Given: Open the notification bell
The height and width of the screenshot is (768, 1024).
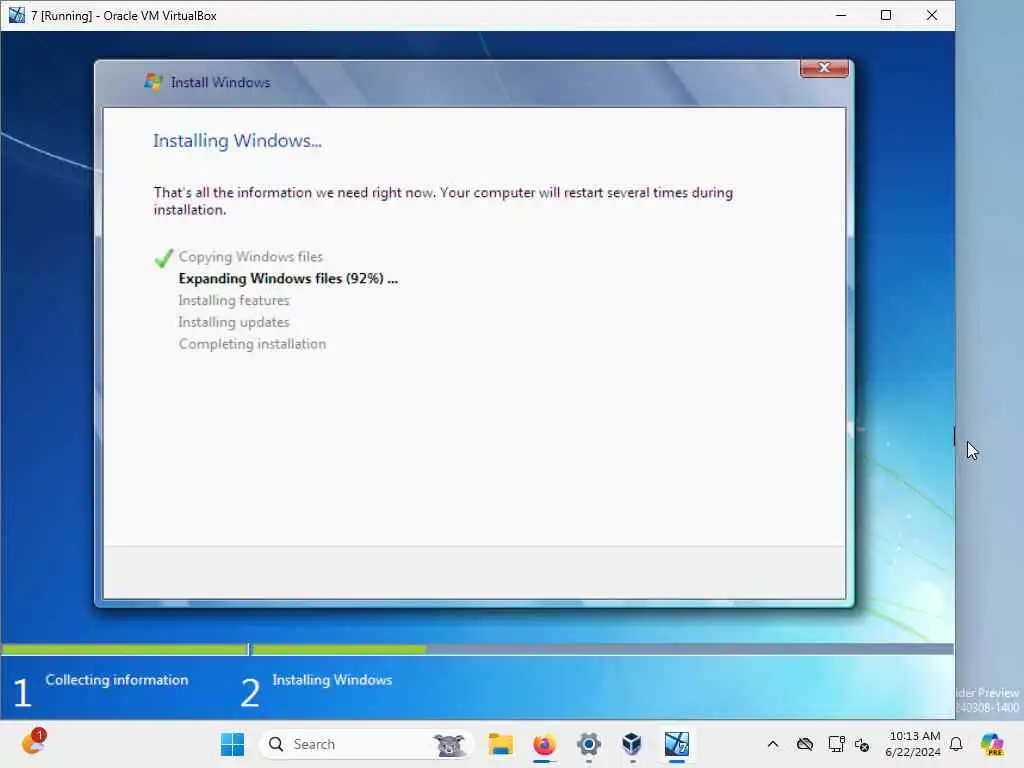Looking at the screenshot, I should (x=956, y=744).
